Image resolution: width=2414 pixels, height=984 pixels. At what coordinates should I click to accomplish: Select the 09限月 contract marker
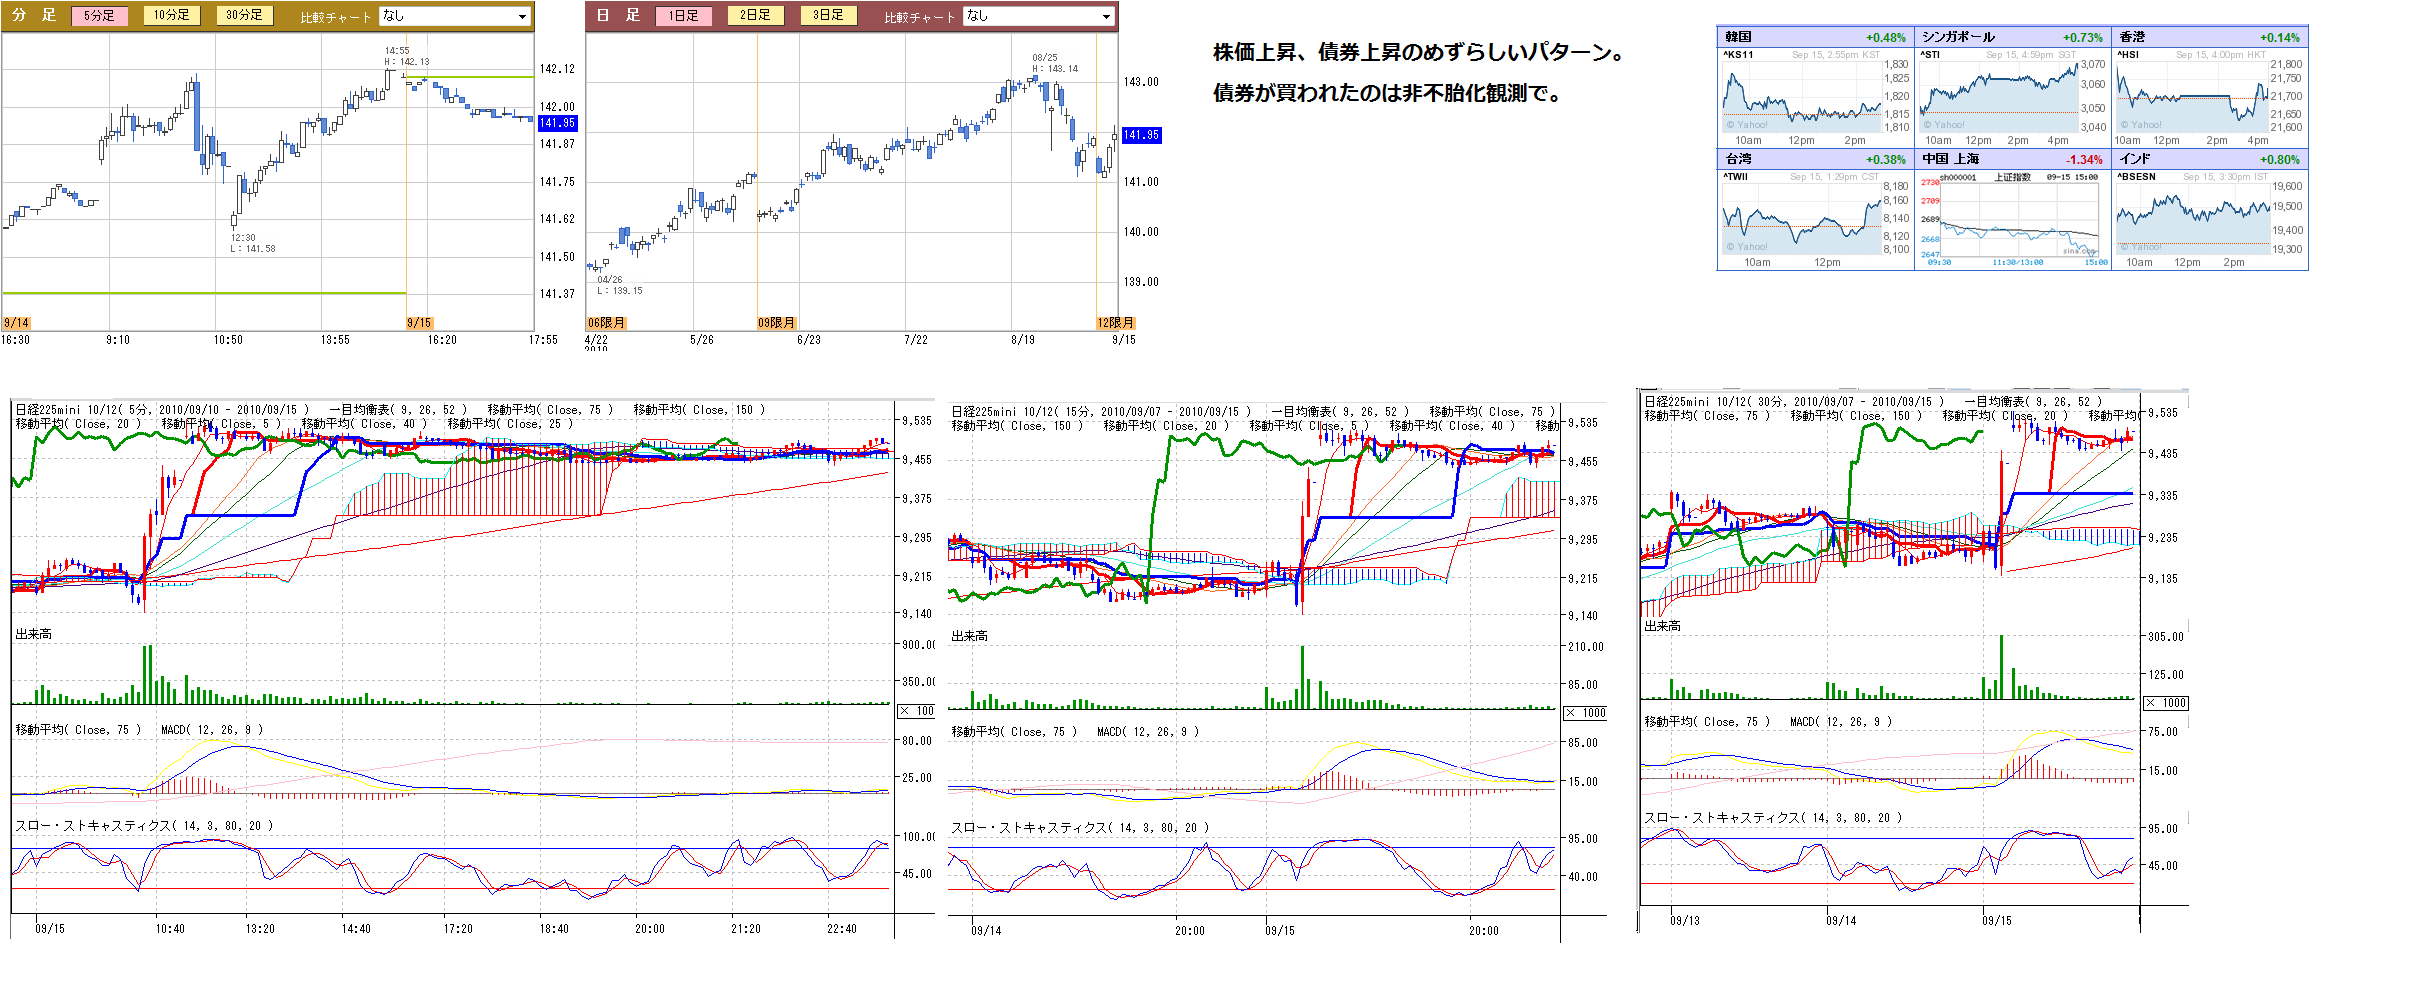[776, 323]
